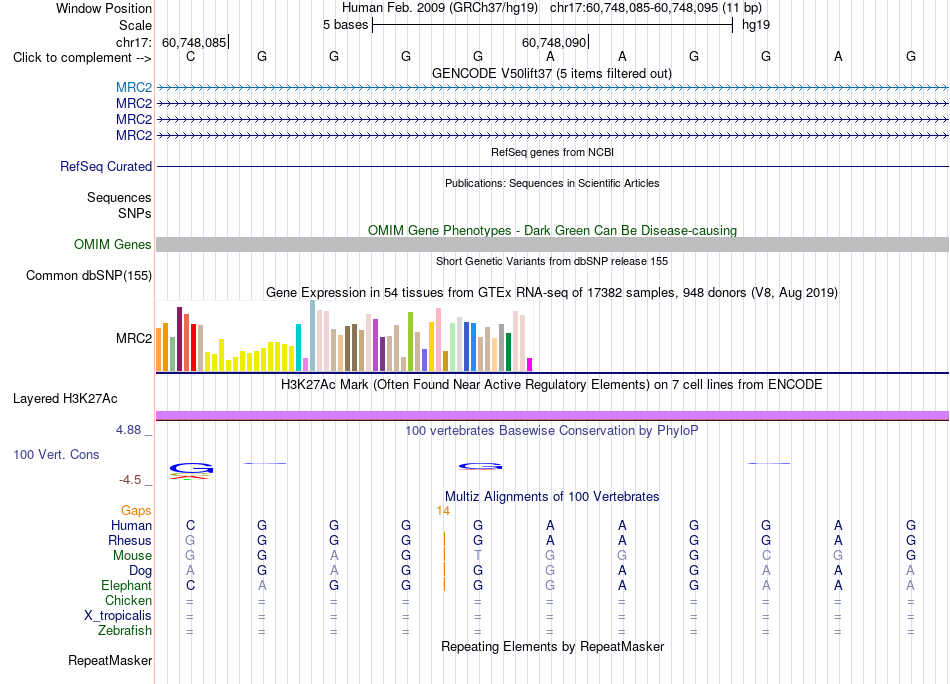The image size is (950, 684).
Task: Click the Layered H3K27Ac track label
Action: 65,399
